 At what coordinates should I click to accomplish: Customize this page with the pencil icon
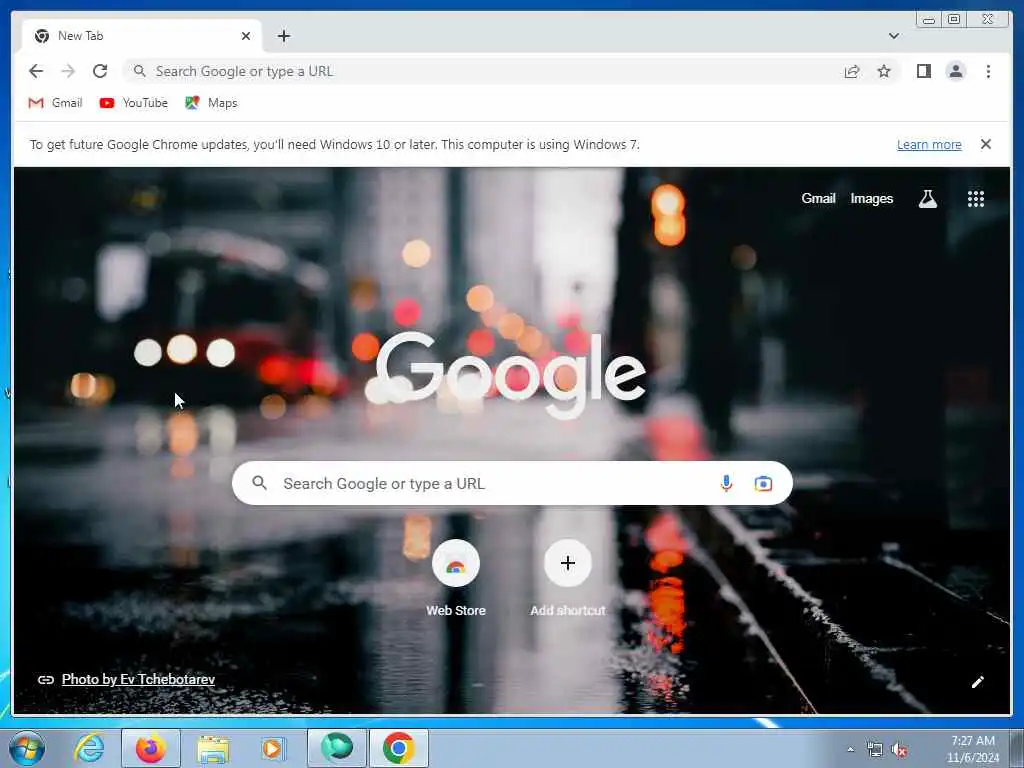tap(977, 682)
